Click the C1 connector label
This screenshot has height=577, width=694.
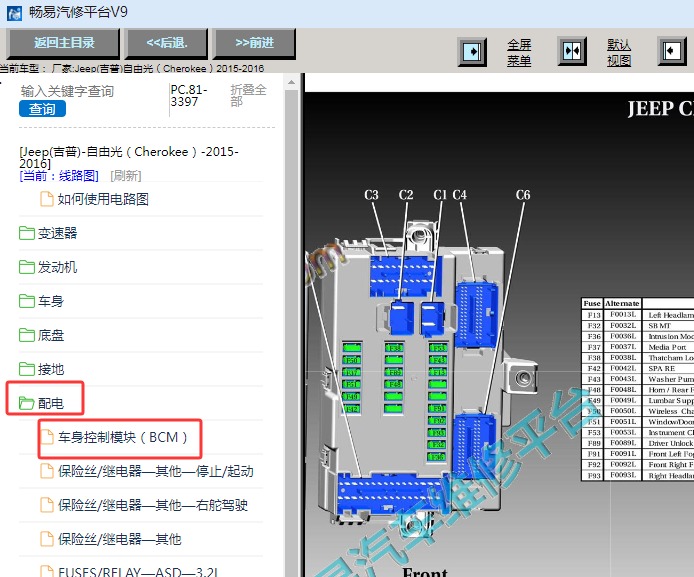click(440, 195)
